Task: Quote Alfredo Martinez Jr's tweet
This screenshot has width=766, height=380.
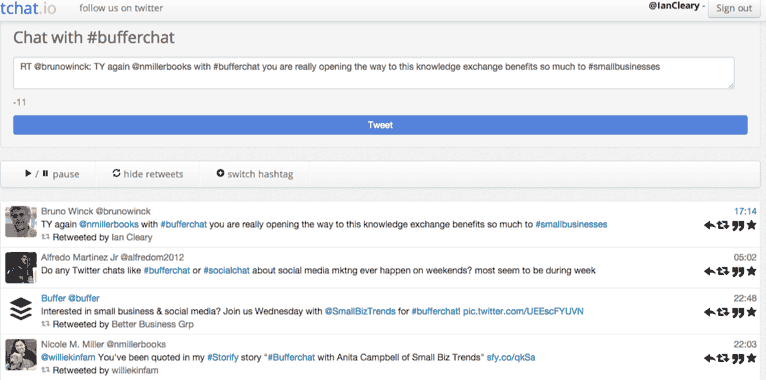Action: [x=738, y=272]
